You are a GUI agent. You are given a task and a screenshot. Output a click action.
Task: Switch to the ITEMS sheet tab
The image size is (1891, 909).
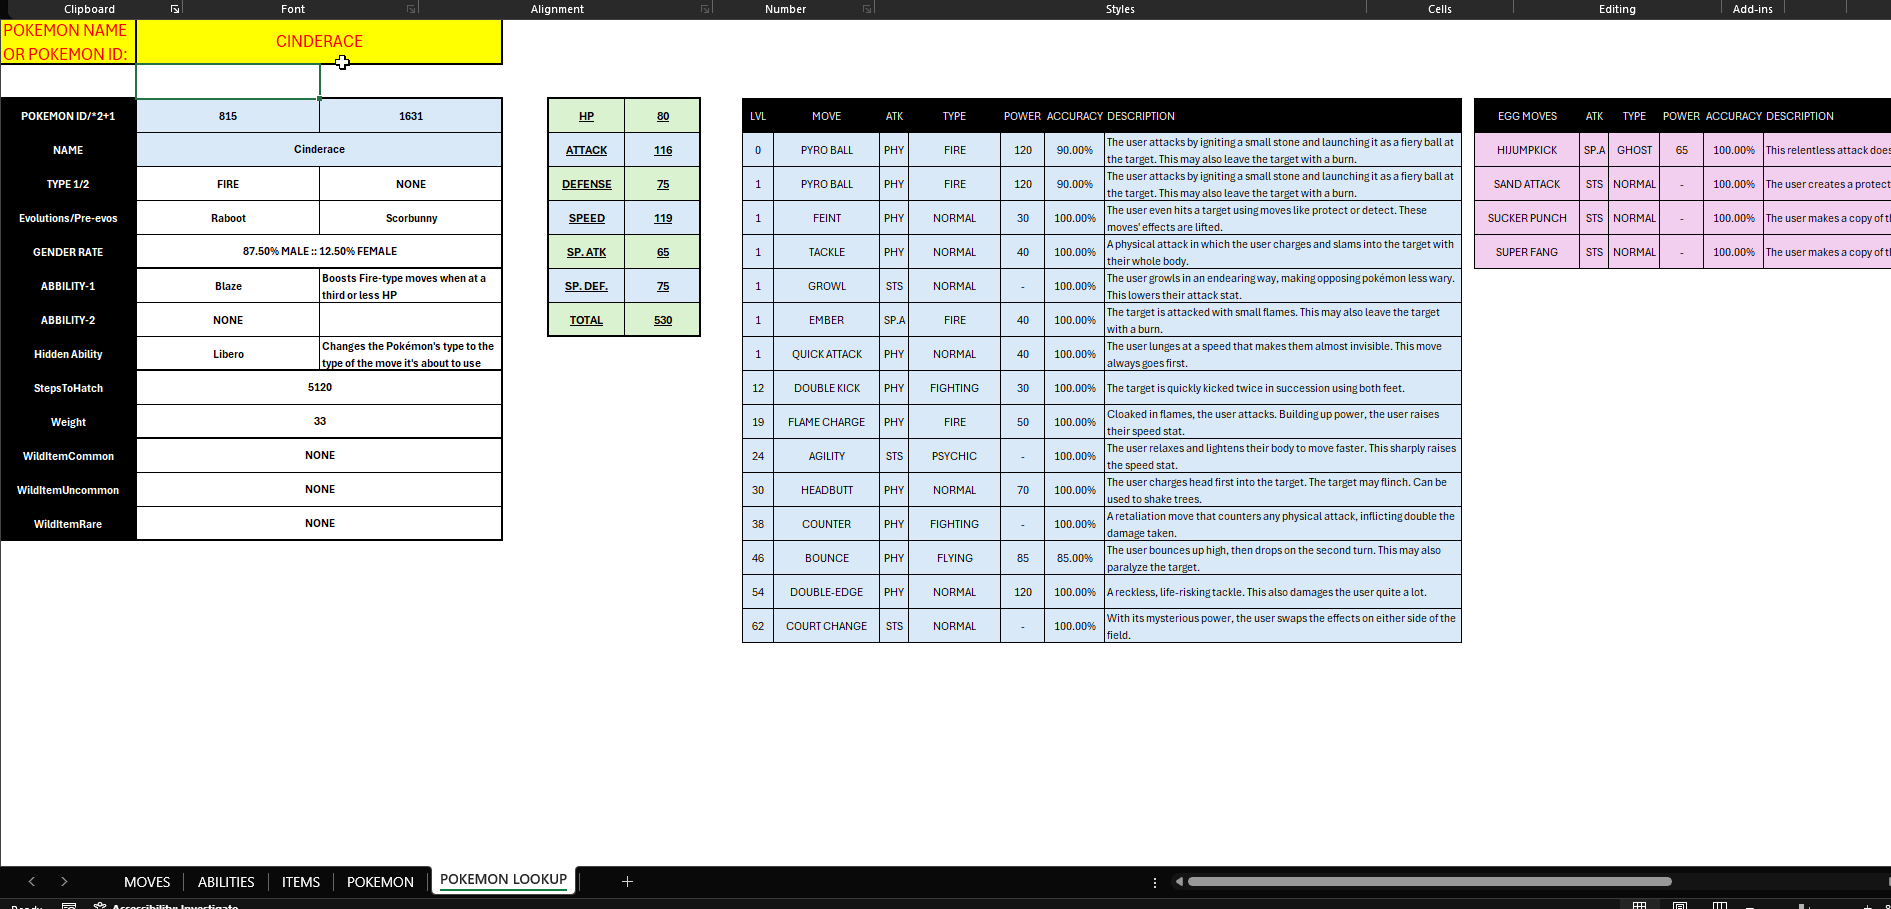301,881
